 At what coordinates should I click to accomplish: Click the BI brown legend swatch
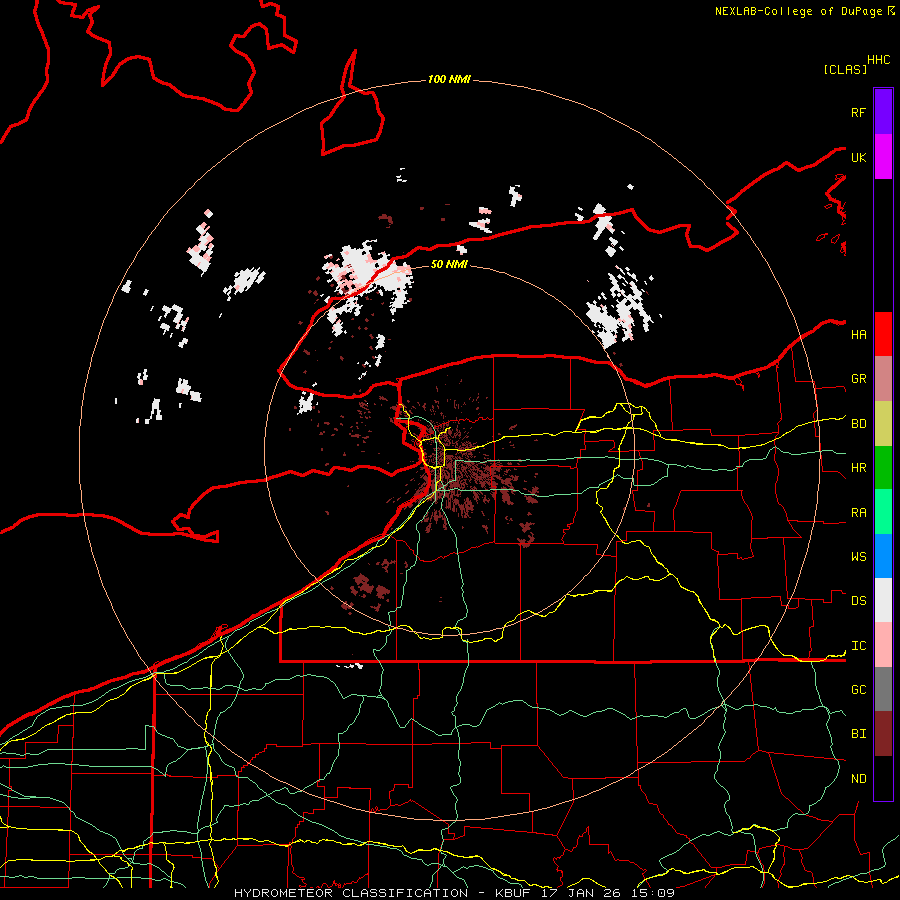tap(883, 734)
